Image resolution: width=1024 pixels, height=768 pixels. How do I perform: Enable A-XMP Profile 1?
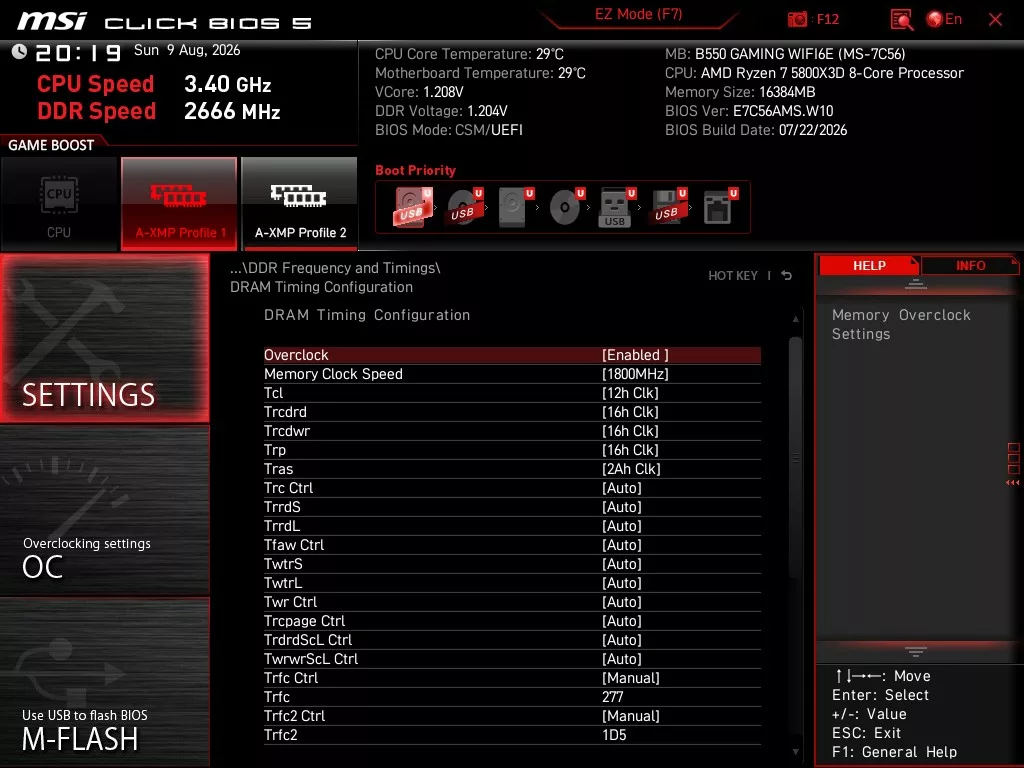[x=179, y=204]
